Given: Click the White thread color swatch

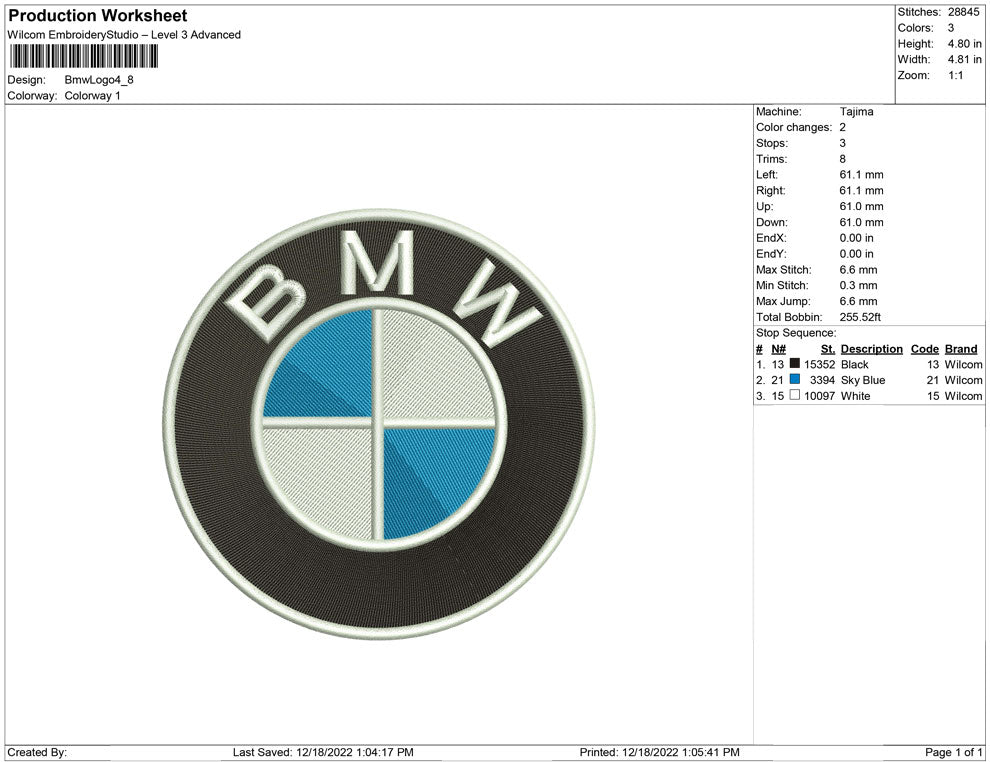Looking at the screenshot, I should coord(795,395).
